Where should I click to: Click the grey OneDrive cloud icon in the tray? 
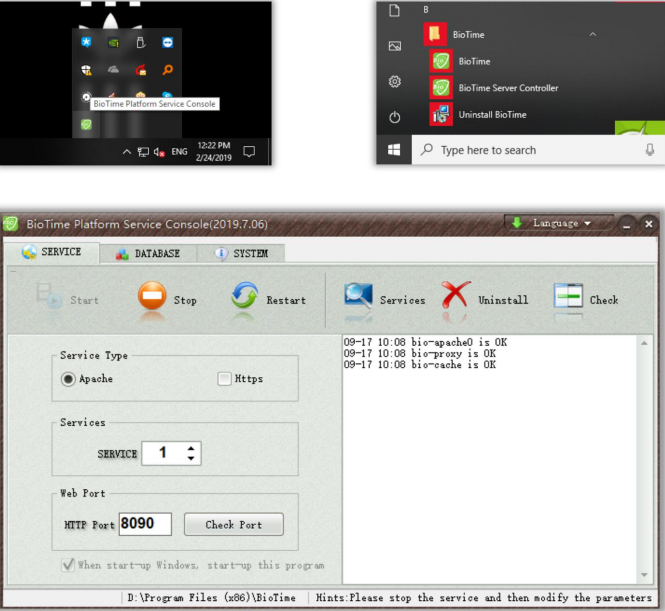tap(113, 70)
